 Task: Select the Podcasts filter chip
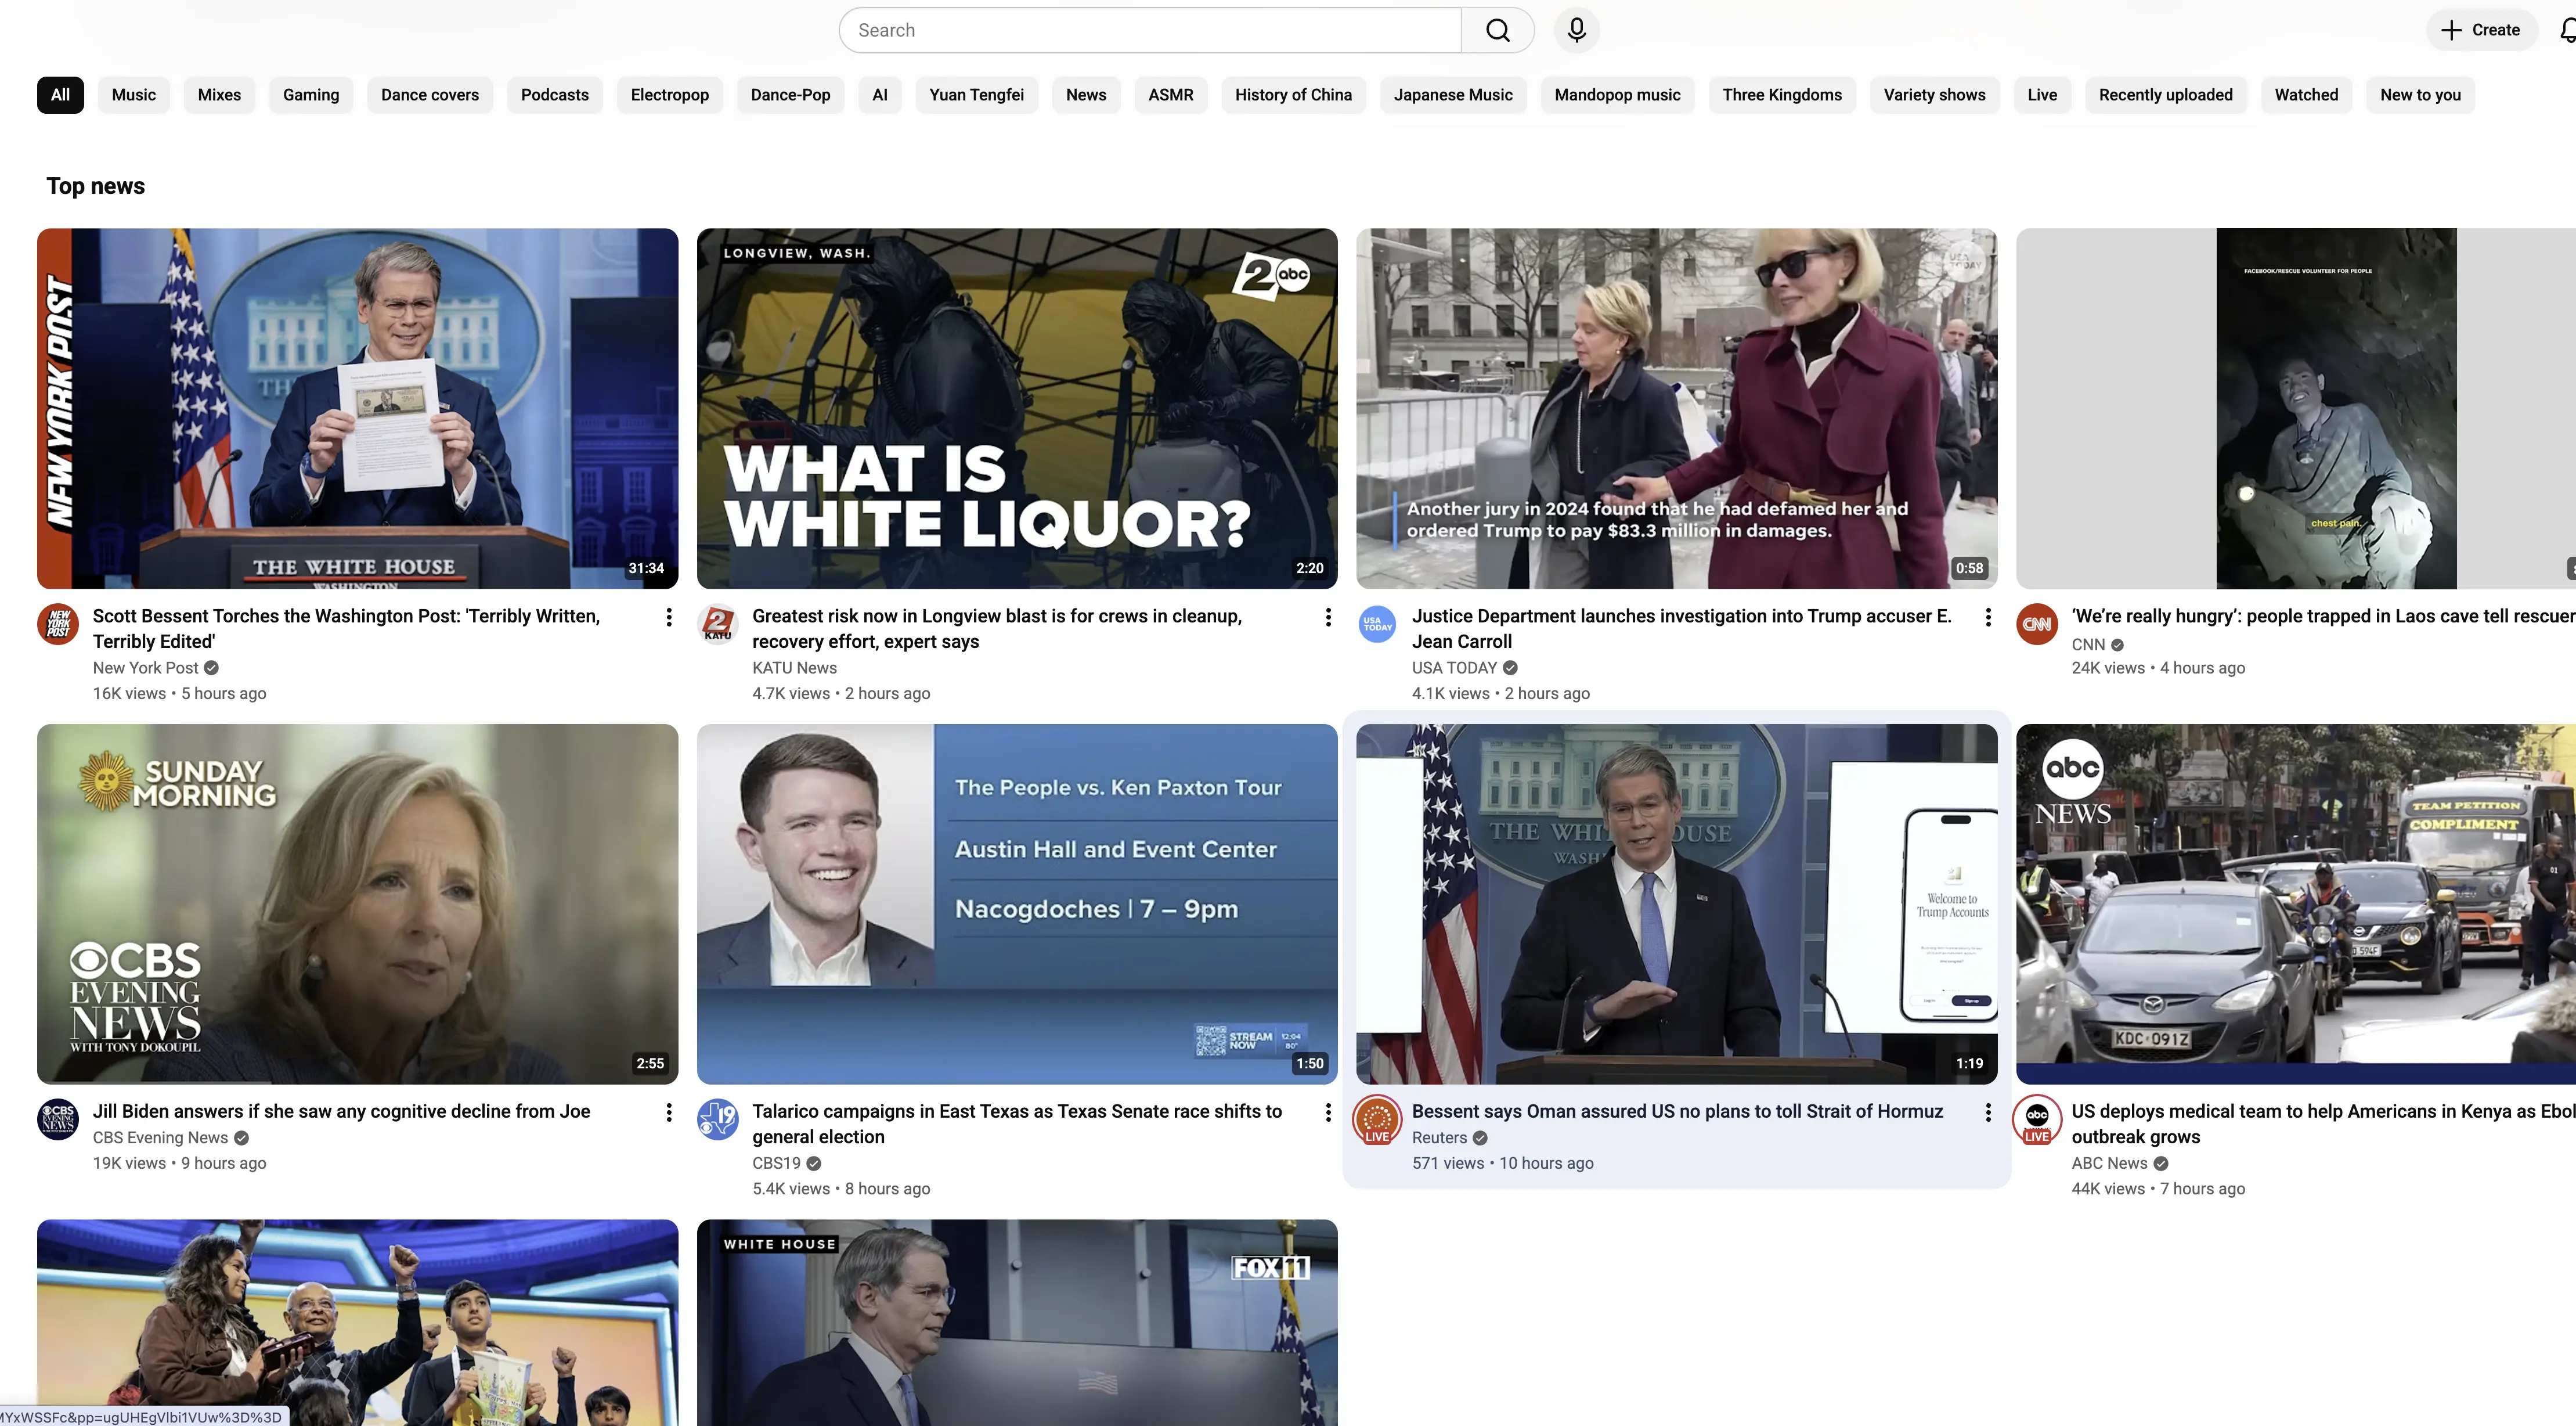tap(554, 95)
